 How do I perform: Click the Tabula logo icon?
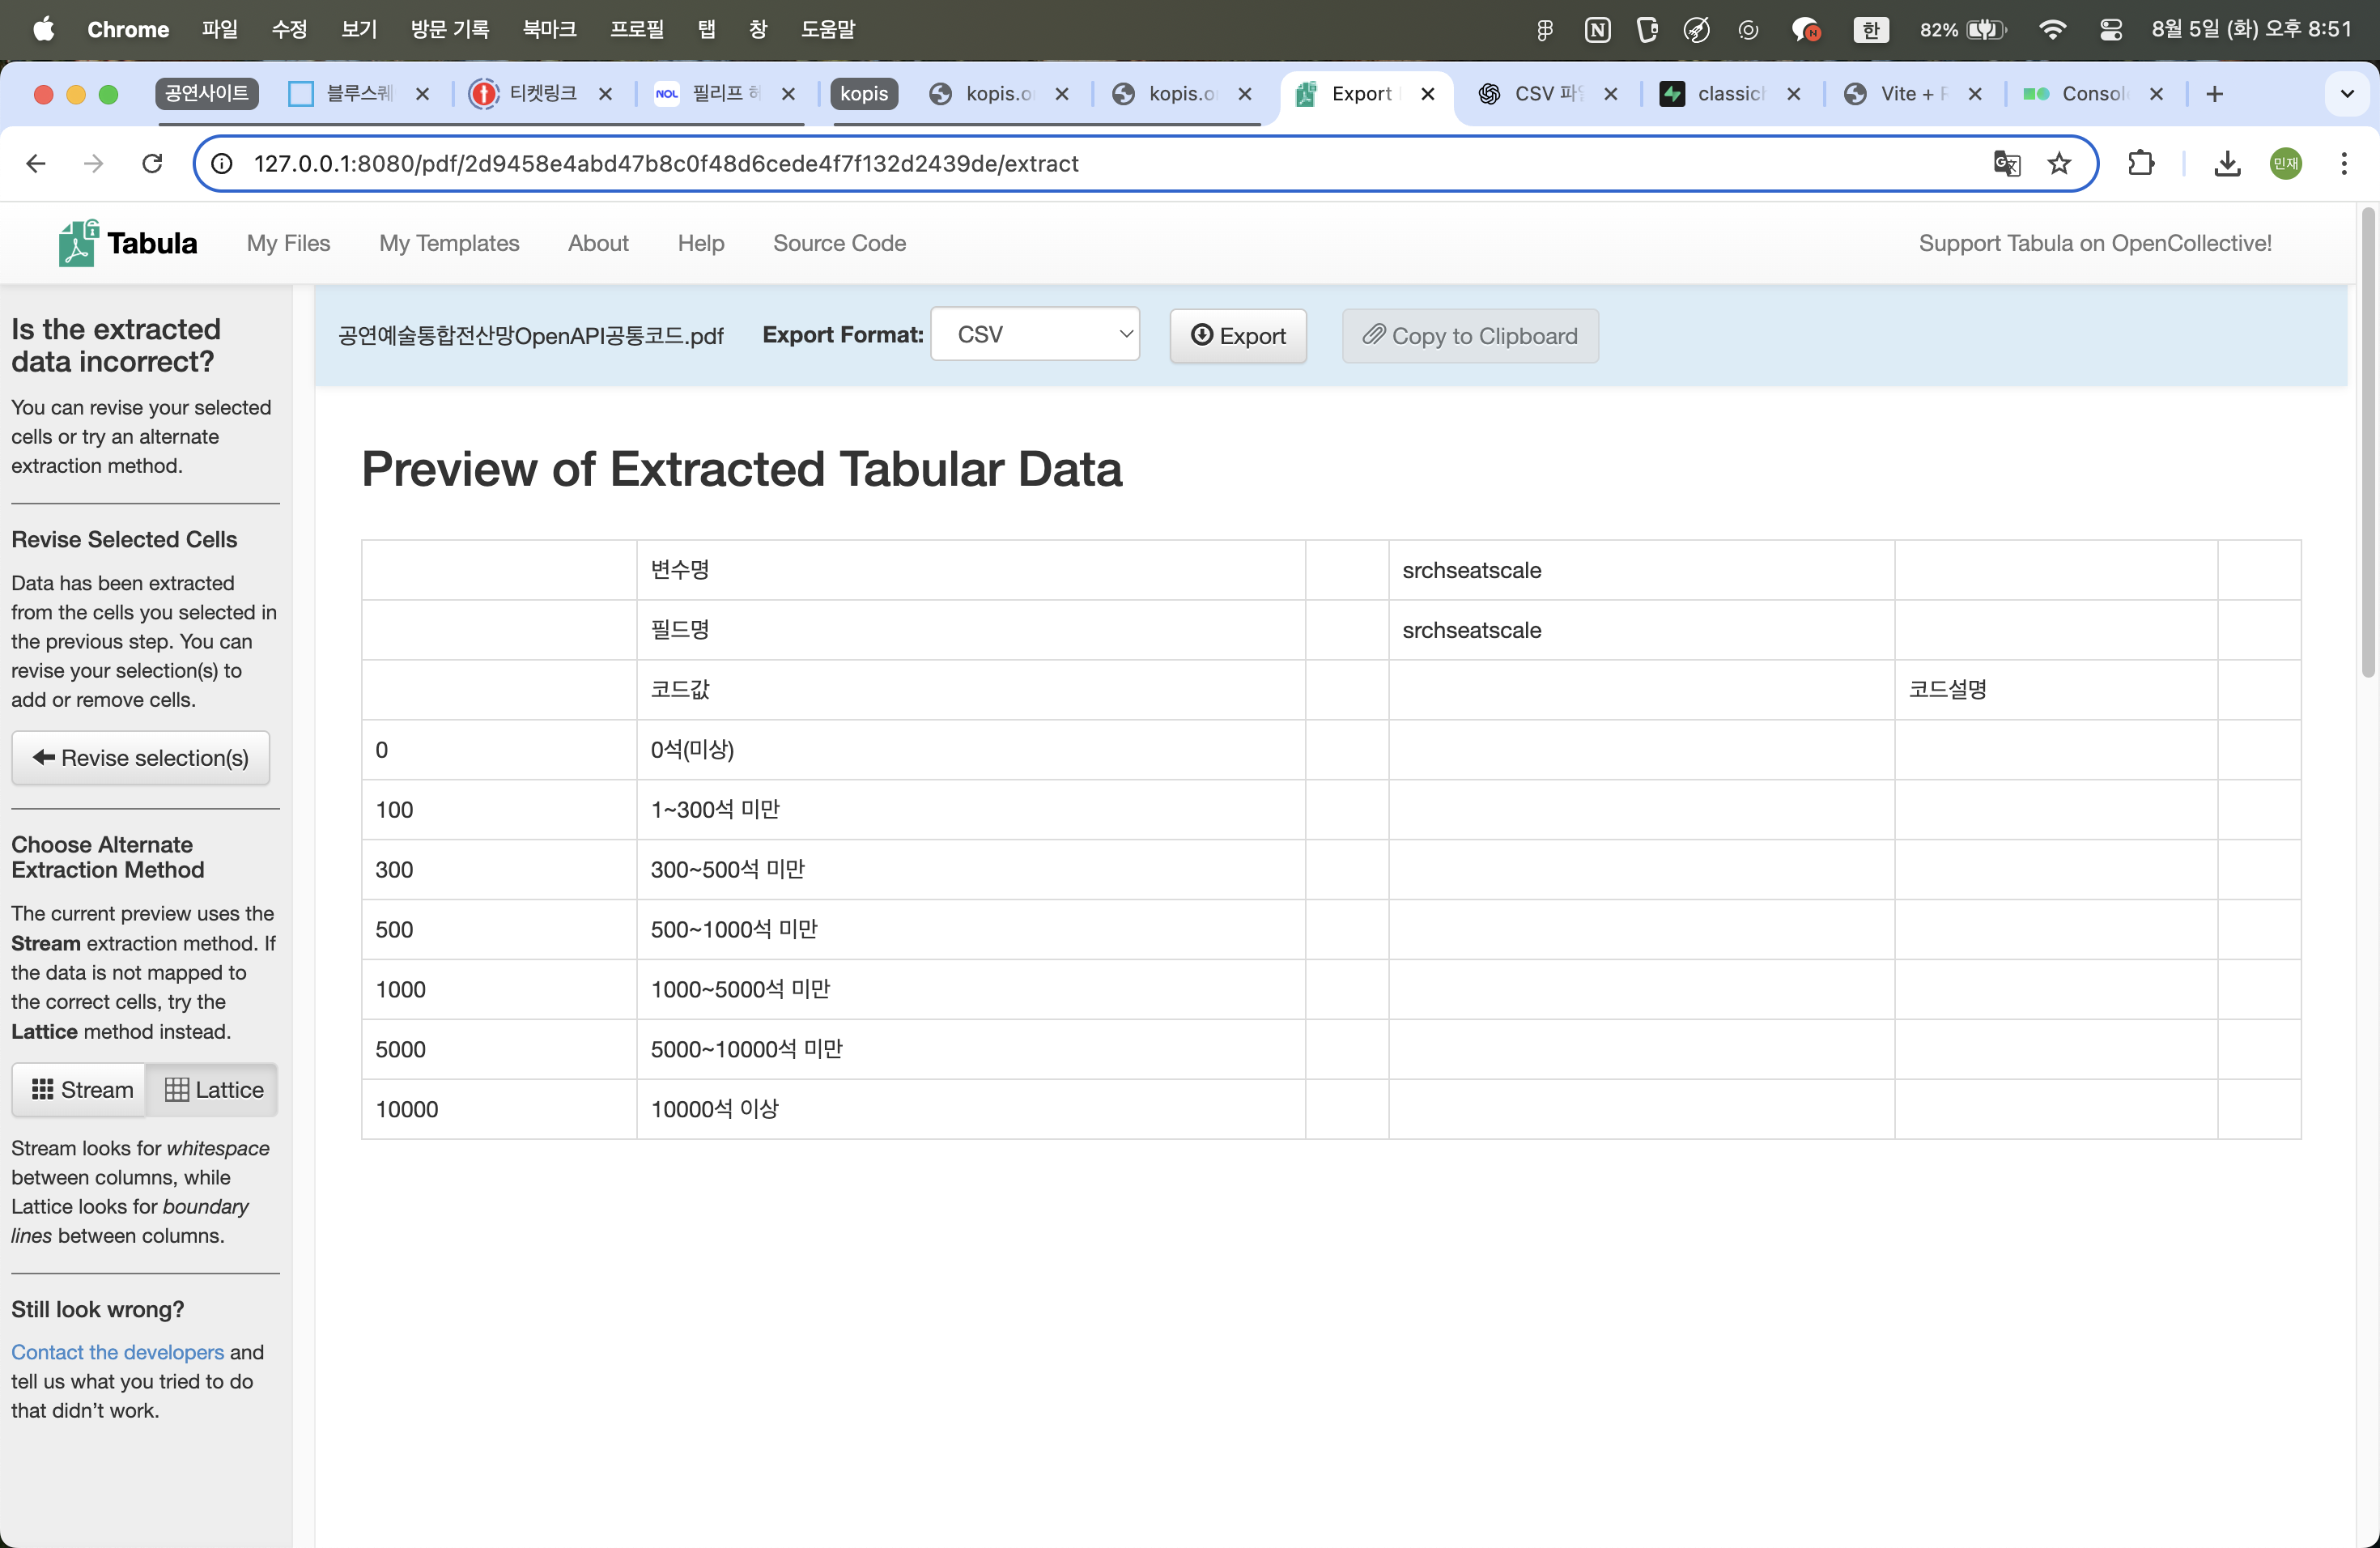77,243
